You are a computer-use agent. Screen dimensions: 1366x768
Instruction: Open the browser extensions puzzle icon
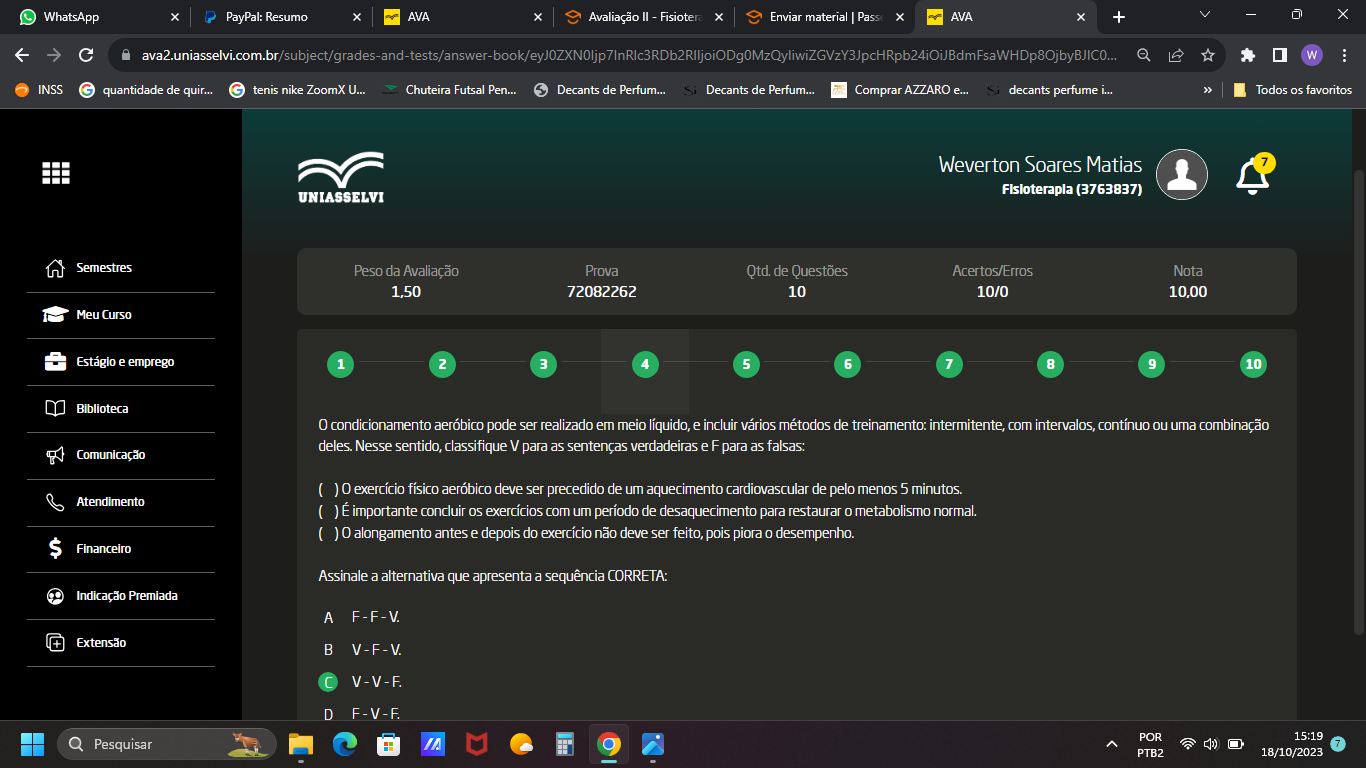[x=1247, y=55]
